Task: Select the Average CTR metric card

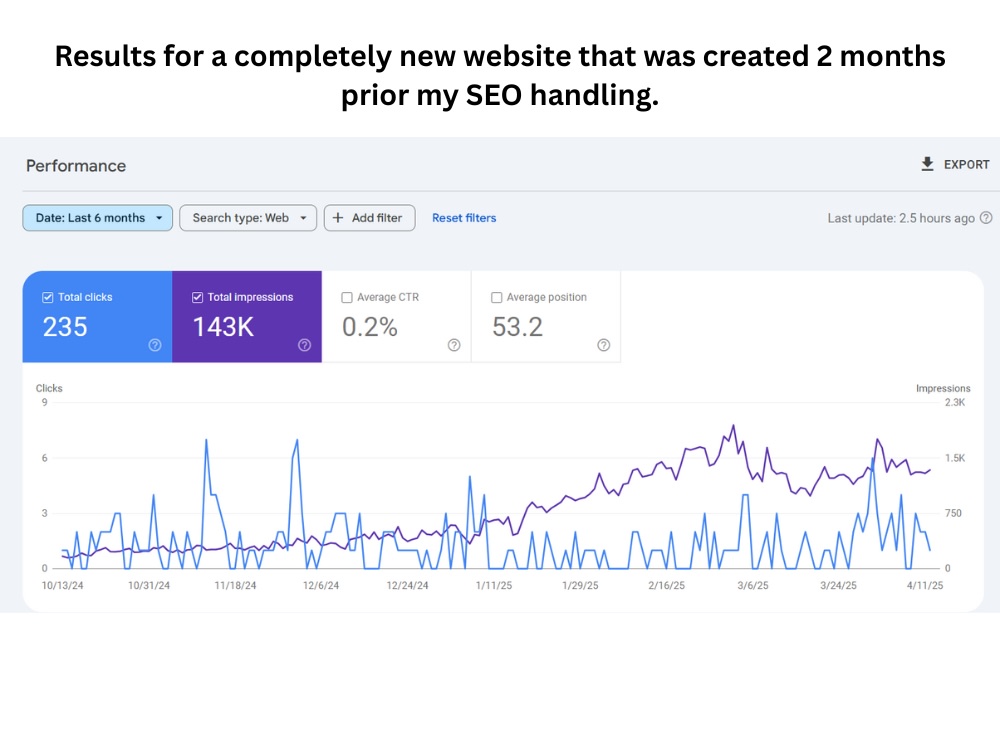Action: 397,316
